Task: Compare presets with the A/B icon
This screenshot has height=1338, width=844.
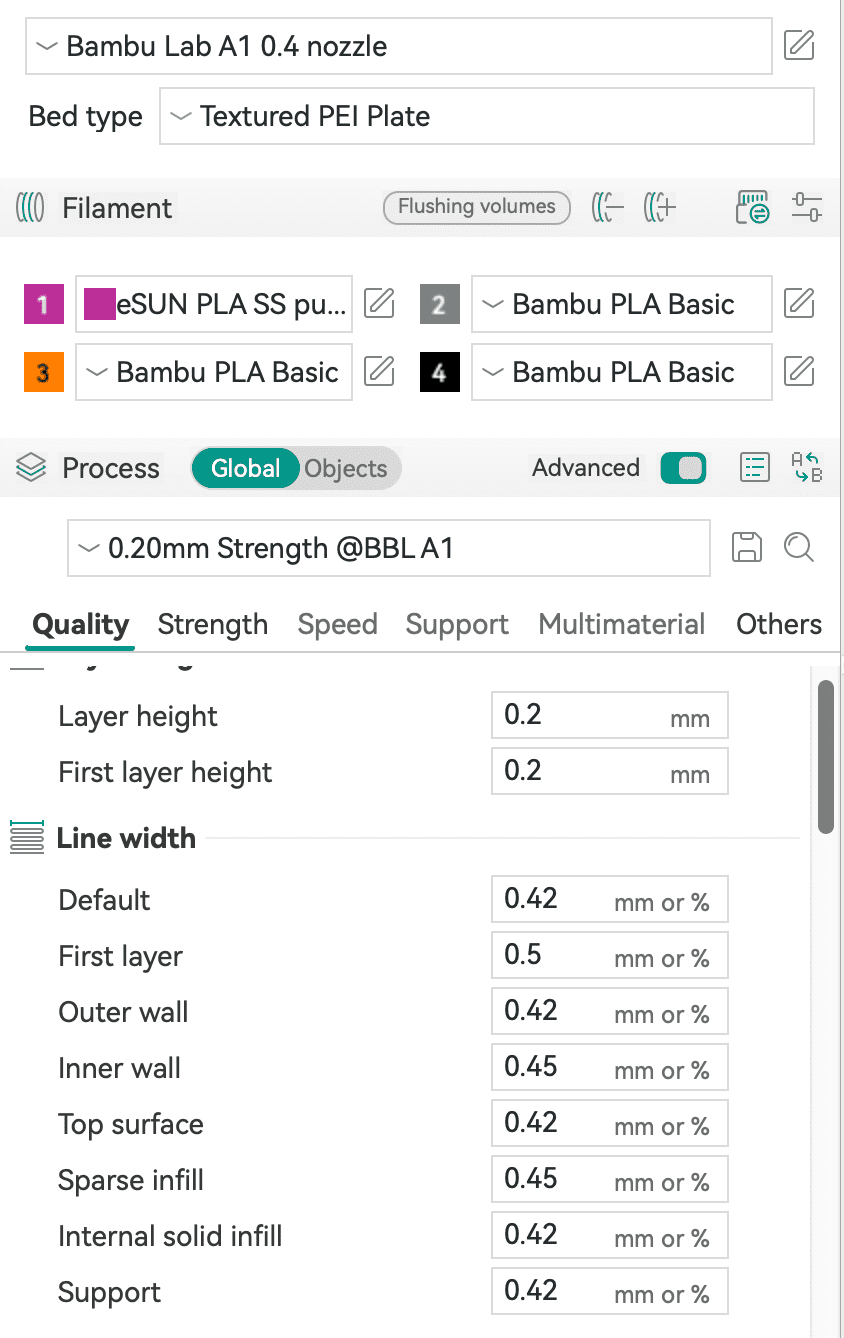Action: click(806, 468)
